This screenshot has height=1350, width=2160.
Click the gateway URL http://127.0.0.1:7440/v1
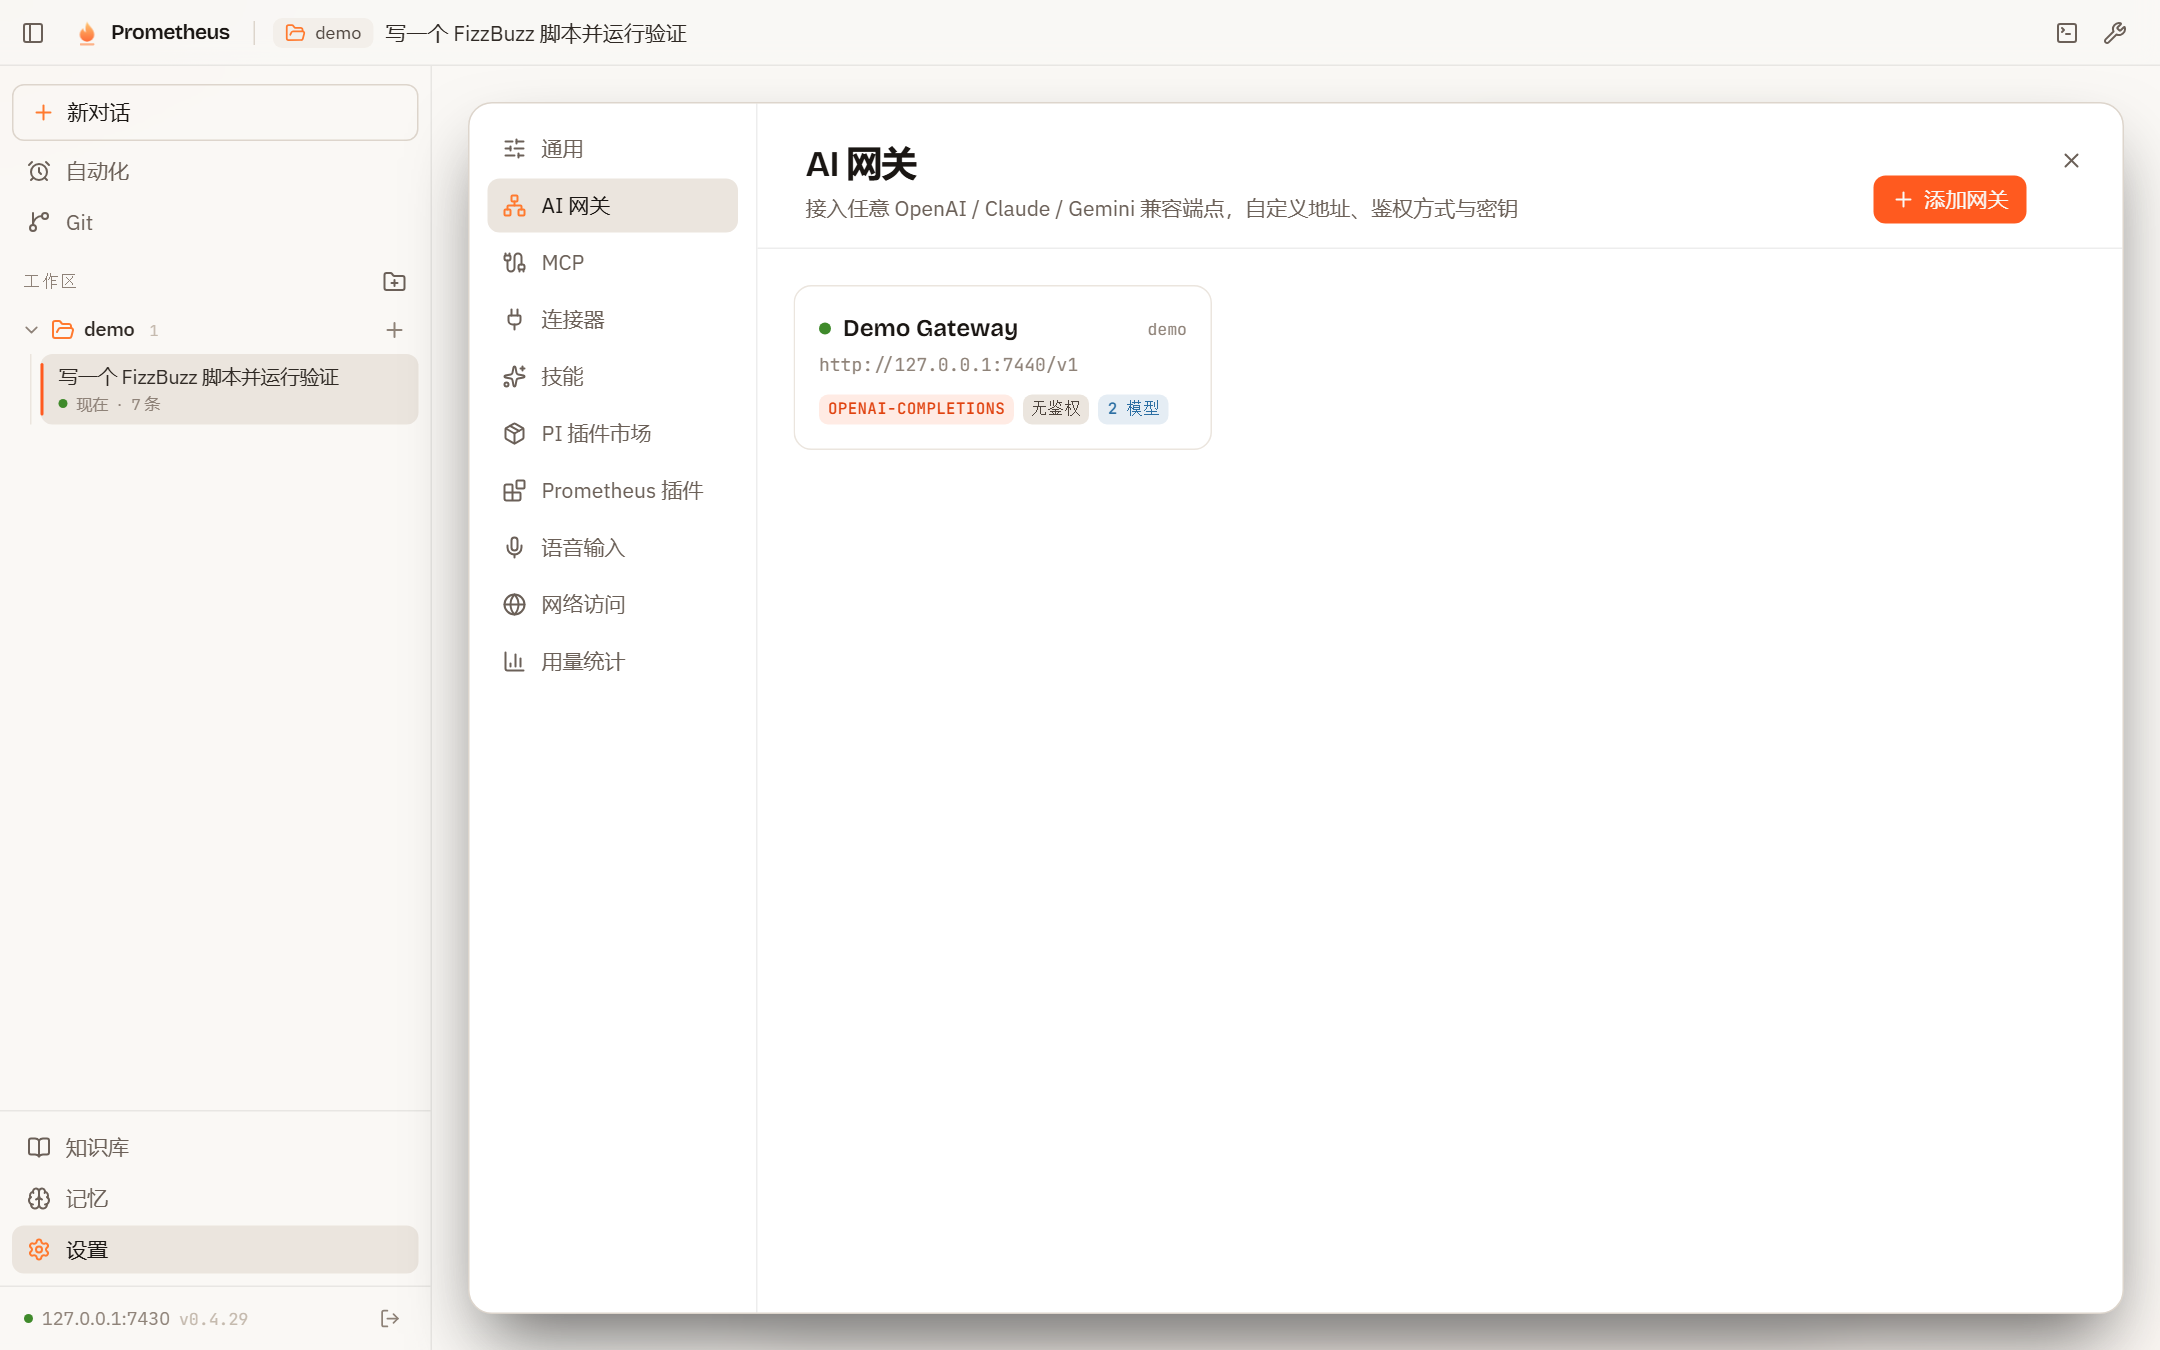pyautogui.click(x=948, y=365)
